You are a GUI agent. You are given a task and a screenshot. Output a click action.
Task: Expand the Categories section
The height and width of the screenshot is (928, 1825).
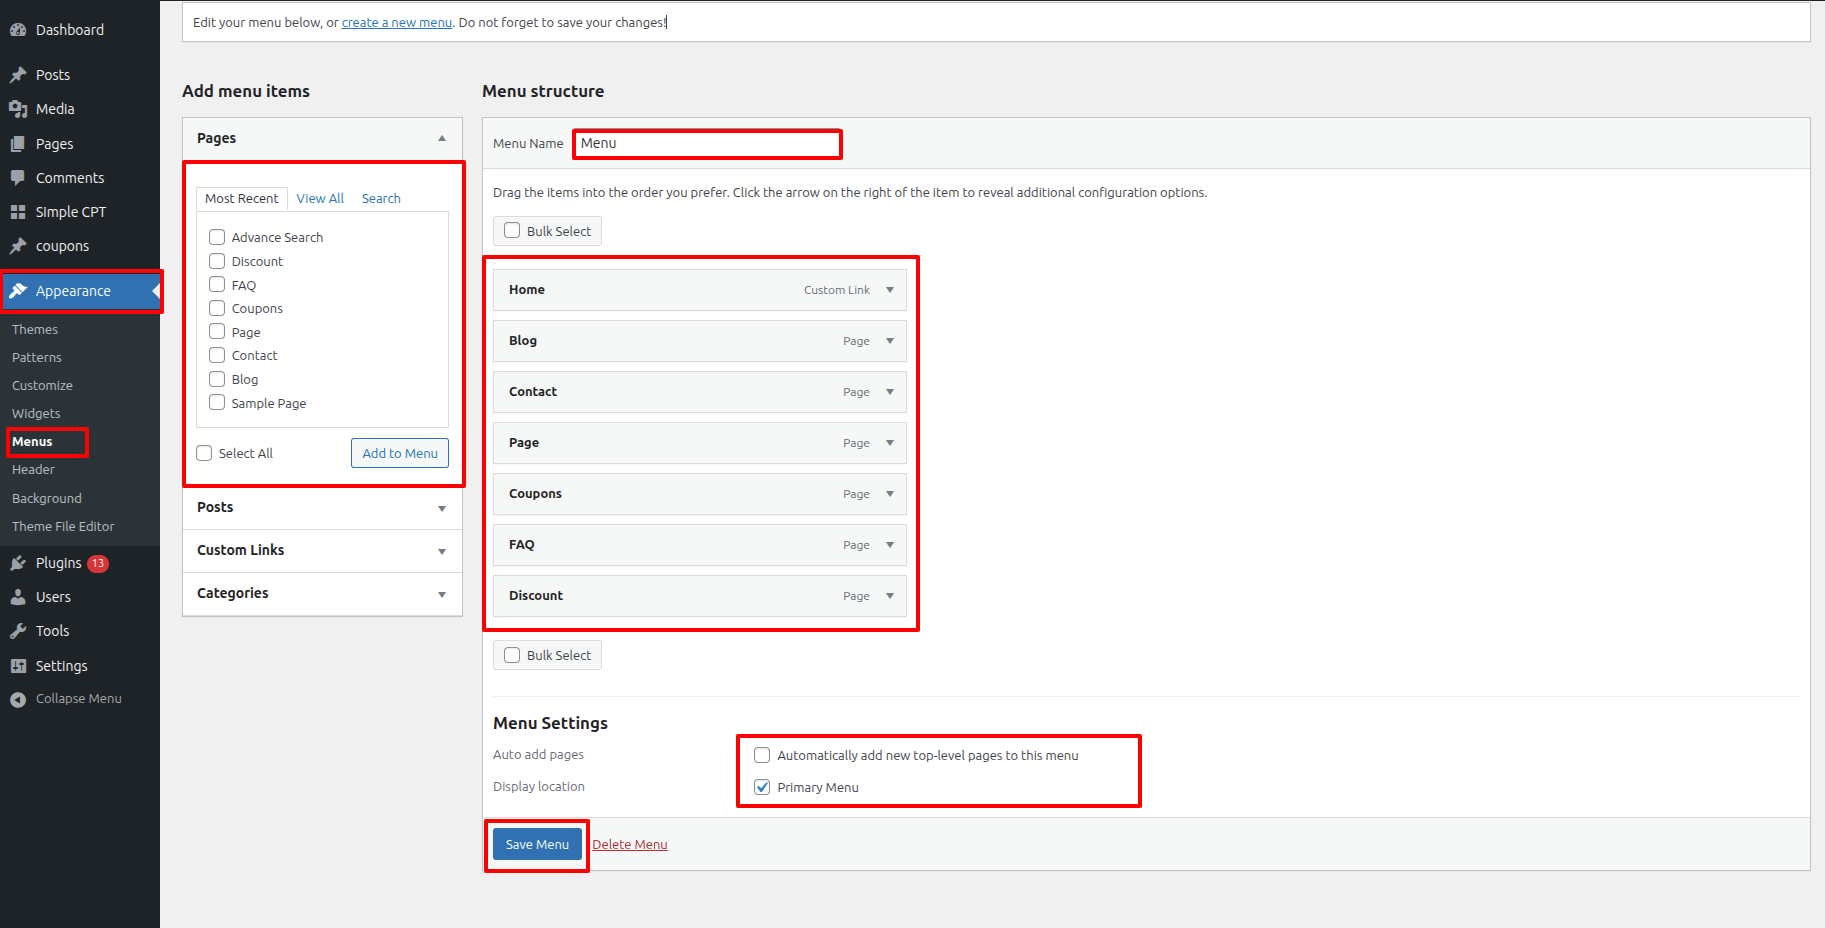441,594
